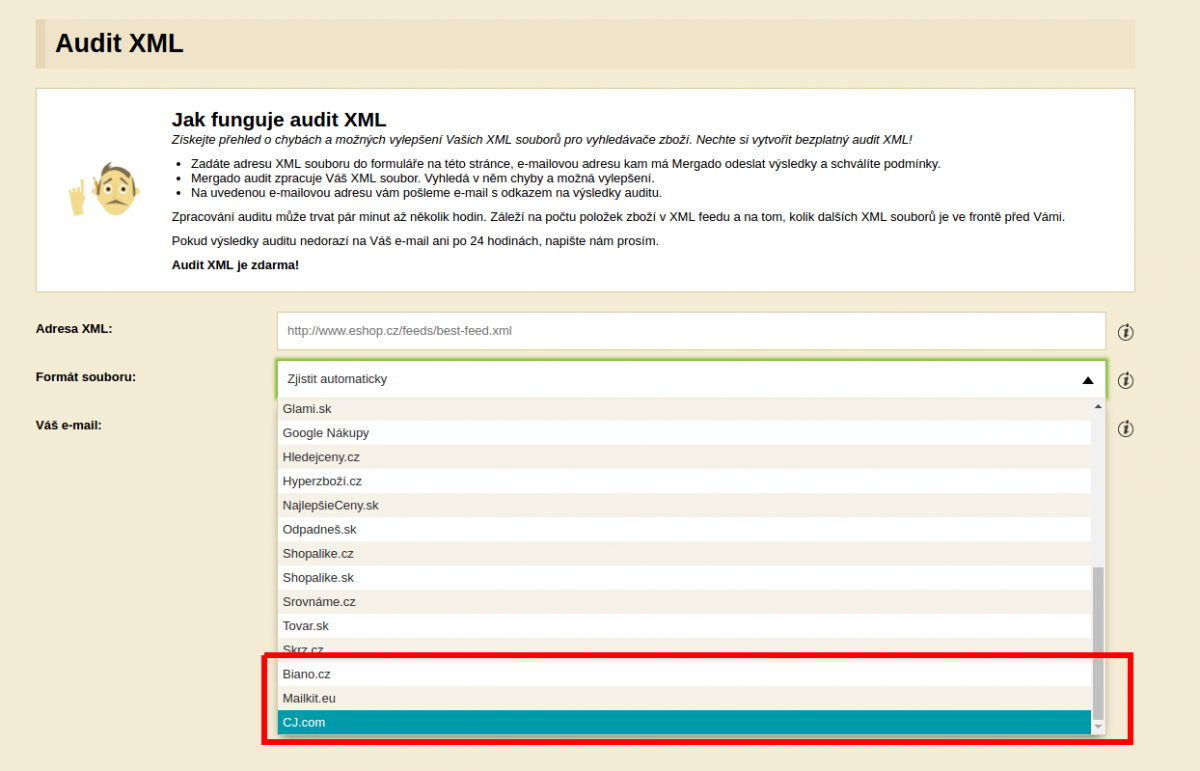
Task: Click the scrollbar up arrow in list
Action: [x=1098, y=406]
